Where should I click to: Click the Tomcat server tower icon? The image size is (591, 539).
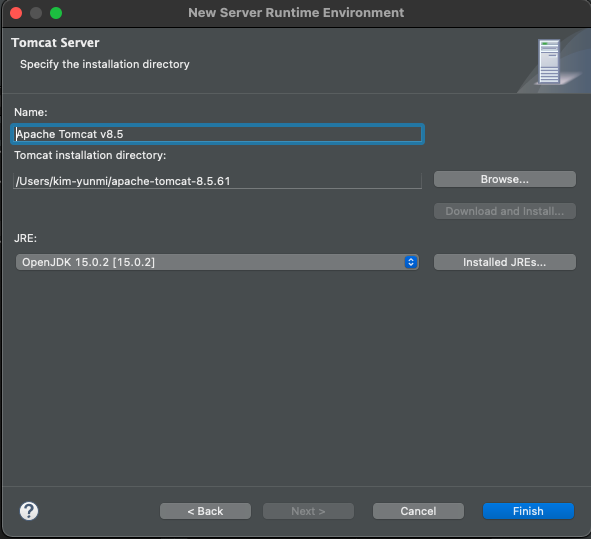(x=549, y=62)
